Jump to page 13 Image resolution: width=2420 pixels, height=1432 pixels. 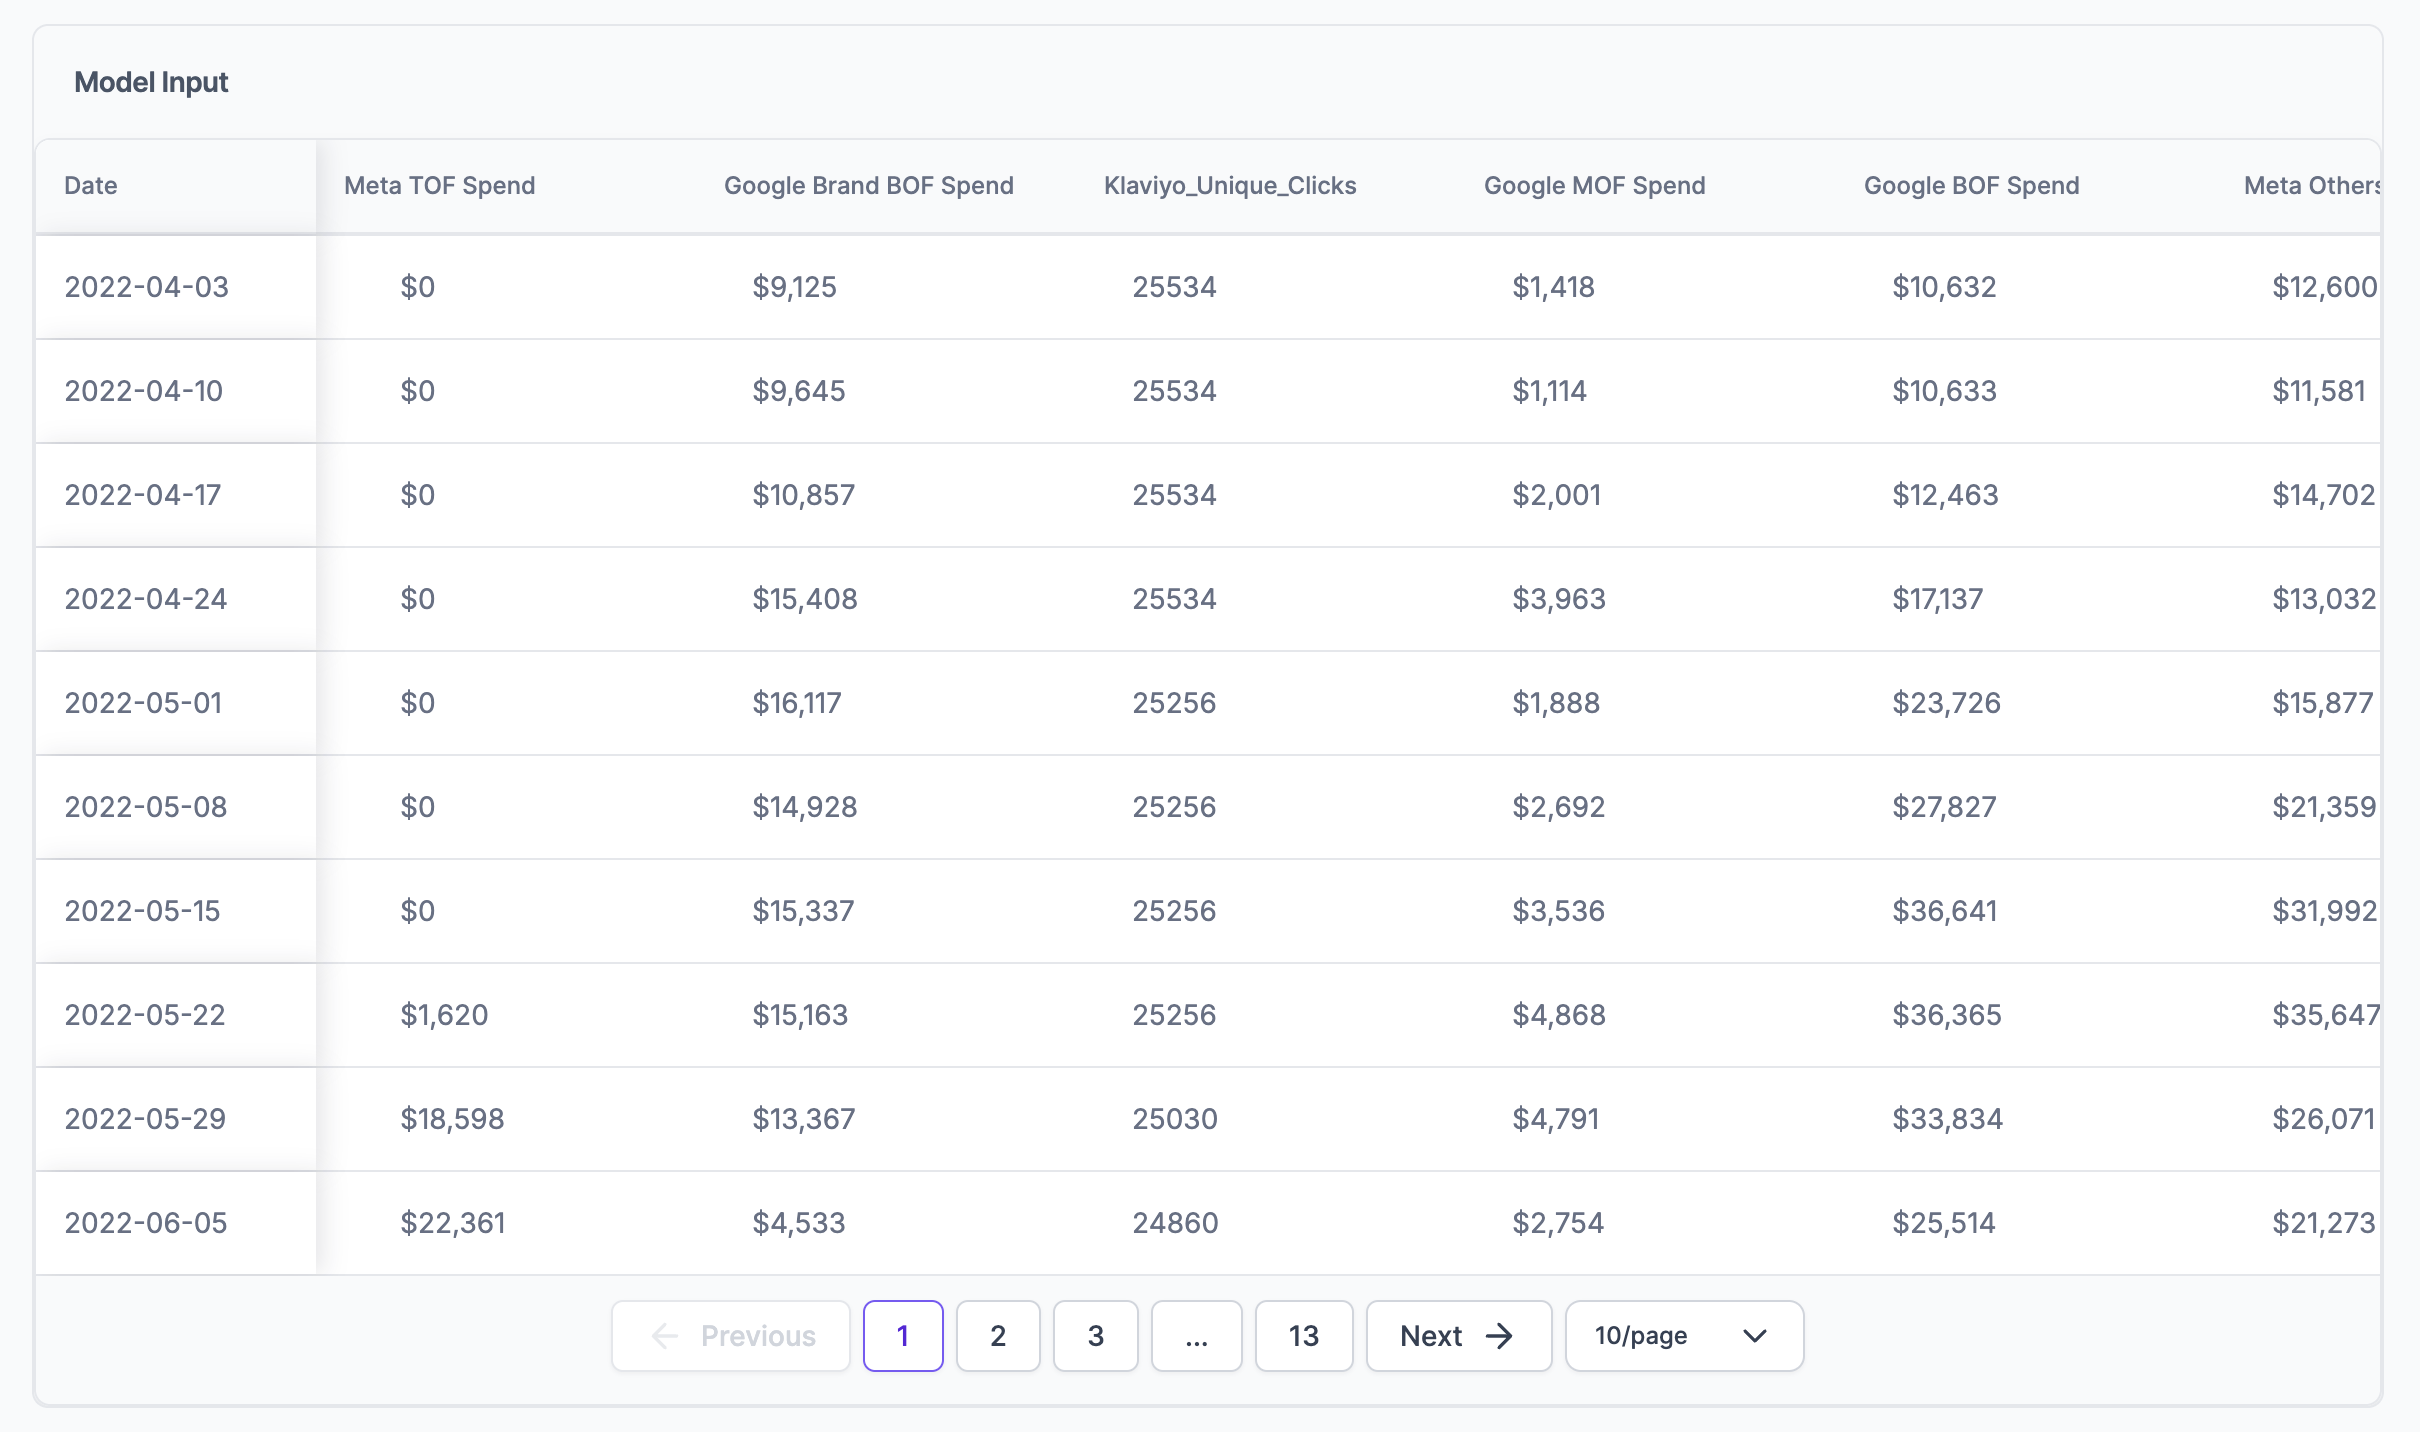pos(1303,1336)
